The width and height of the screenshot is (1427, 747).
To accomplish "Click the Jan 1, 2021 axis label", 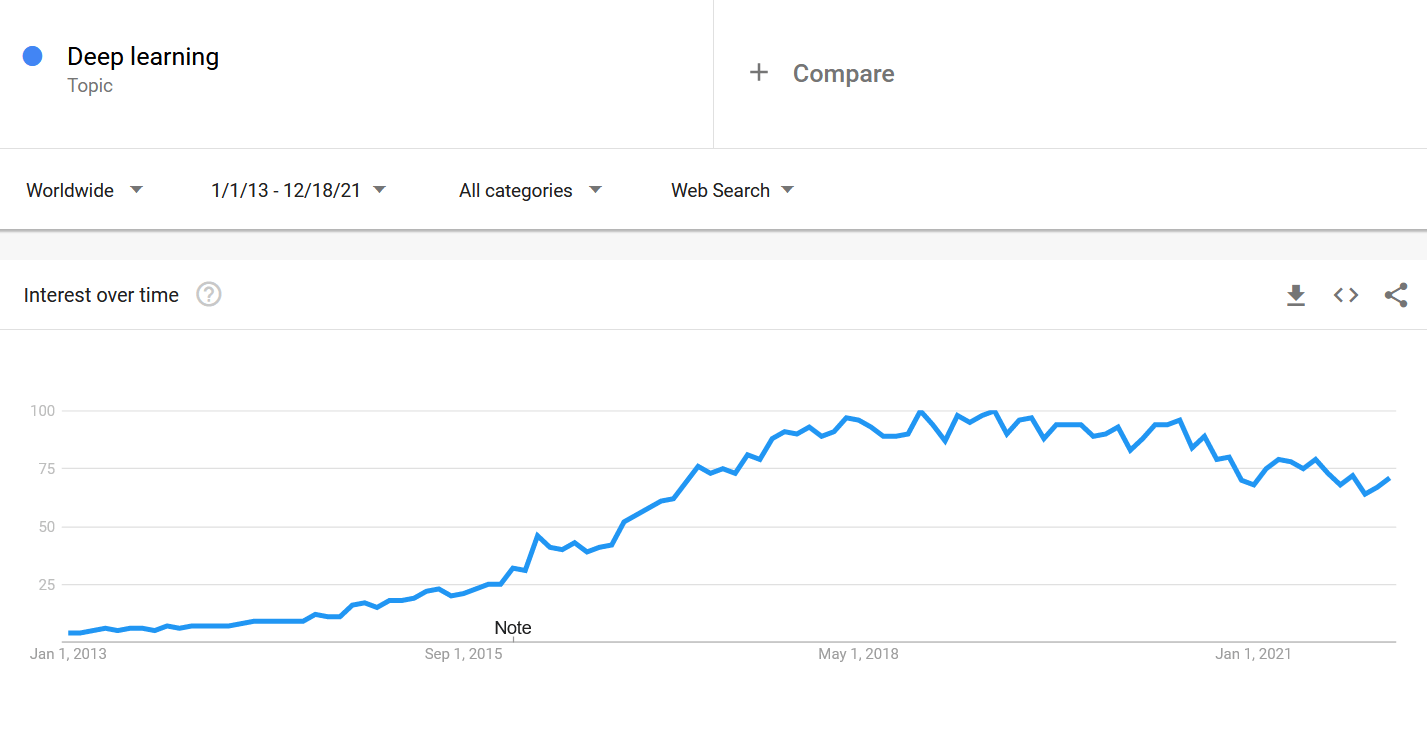I will [1253, 654].
